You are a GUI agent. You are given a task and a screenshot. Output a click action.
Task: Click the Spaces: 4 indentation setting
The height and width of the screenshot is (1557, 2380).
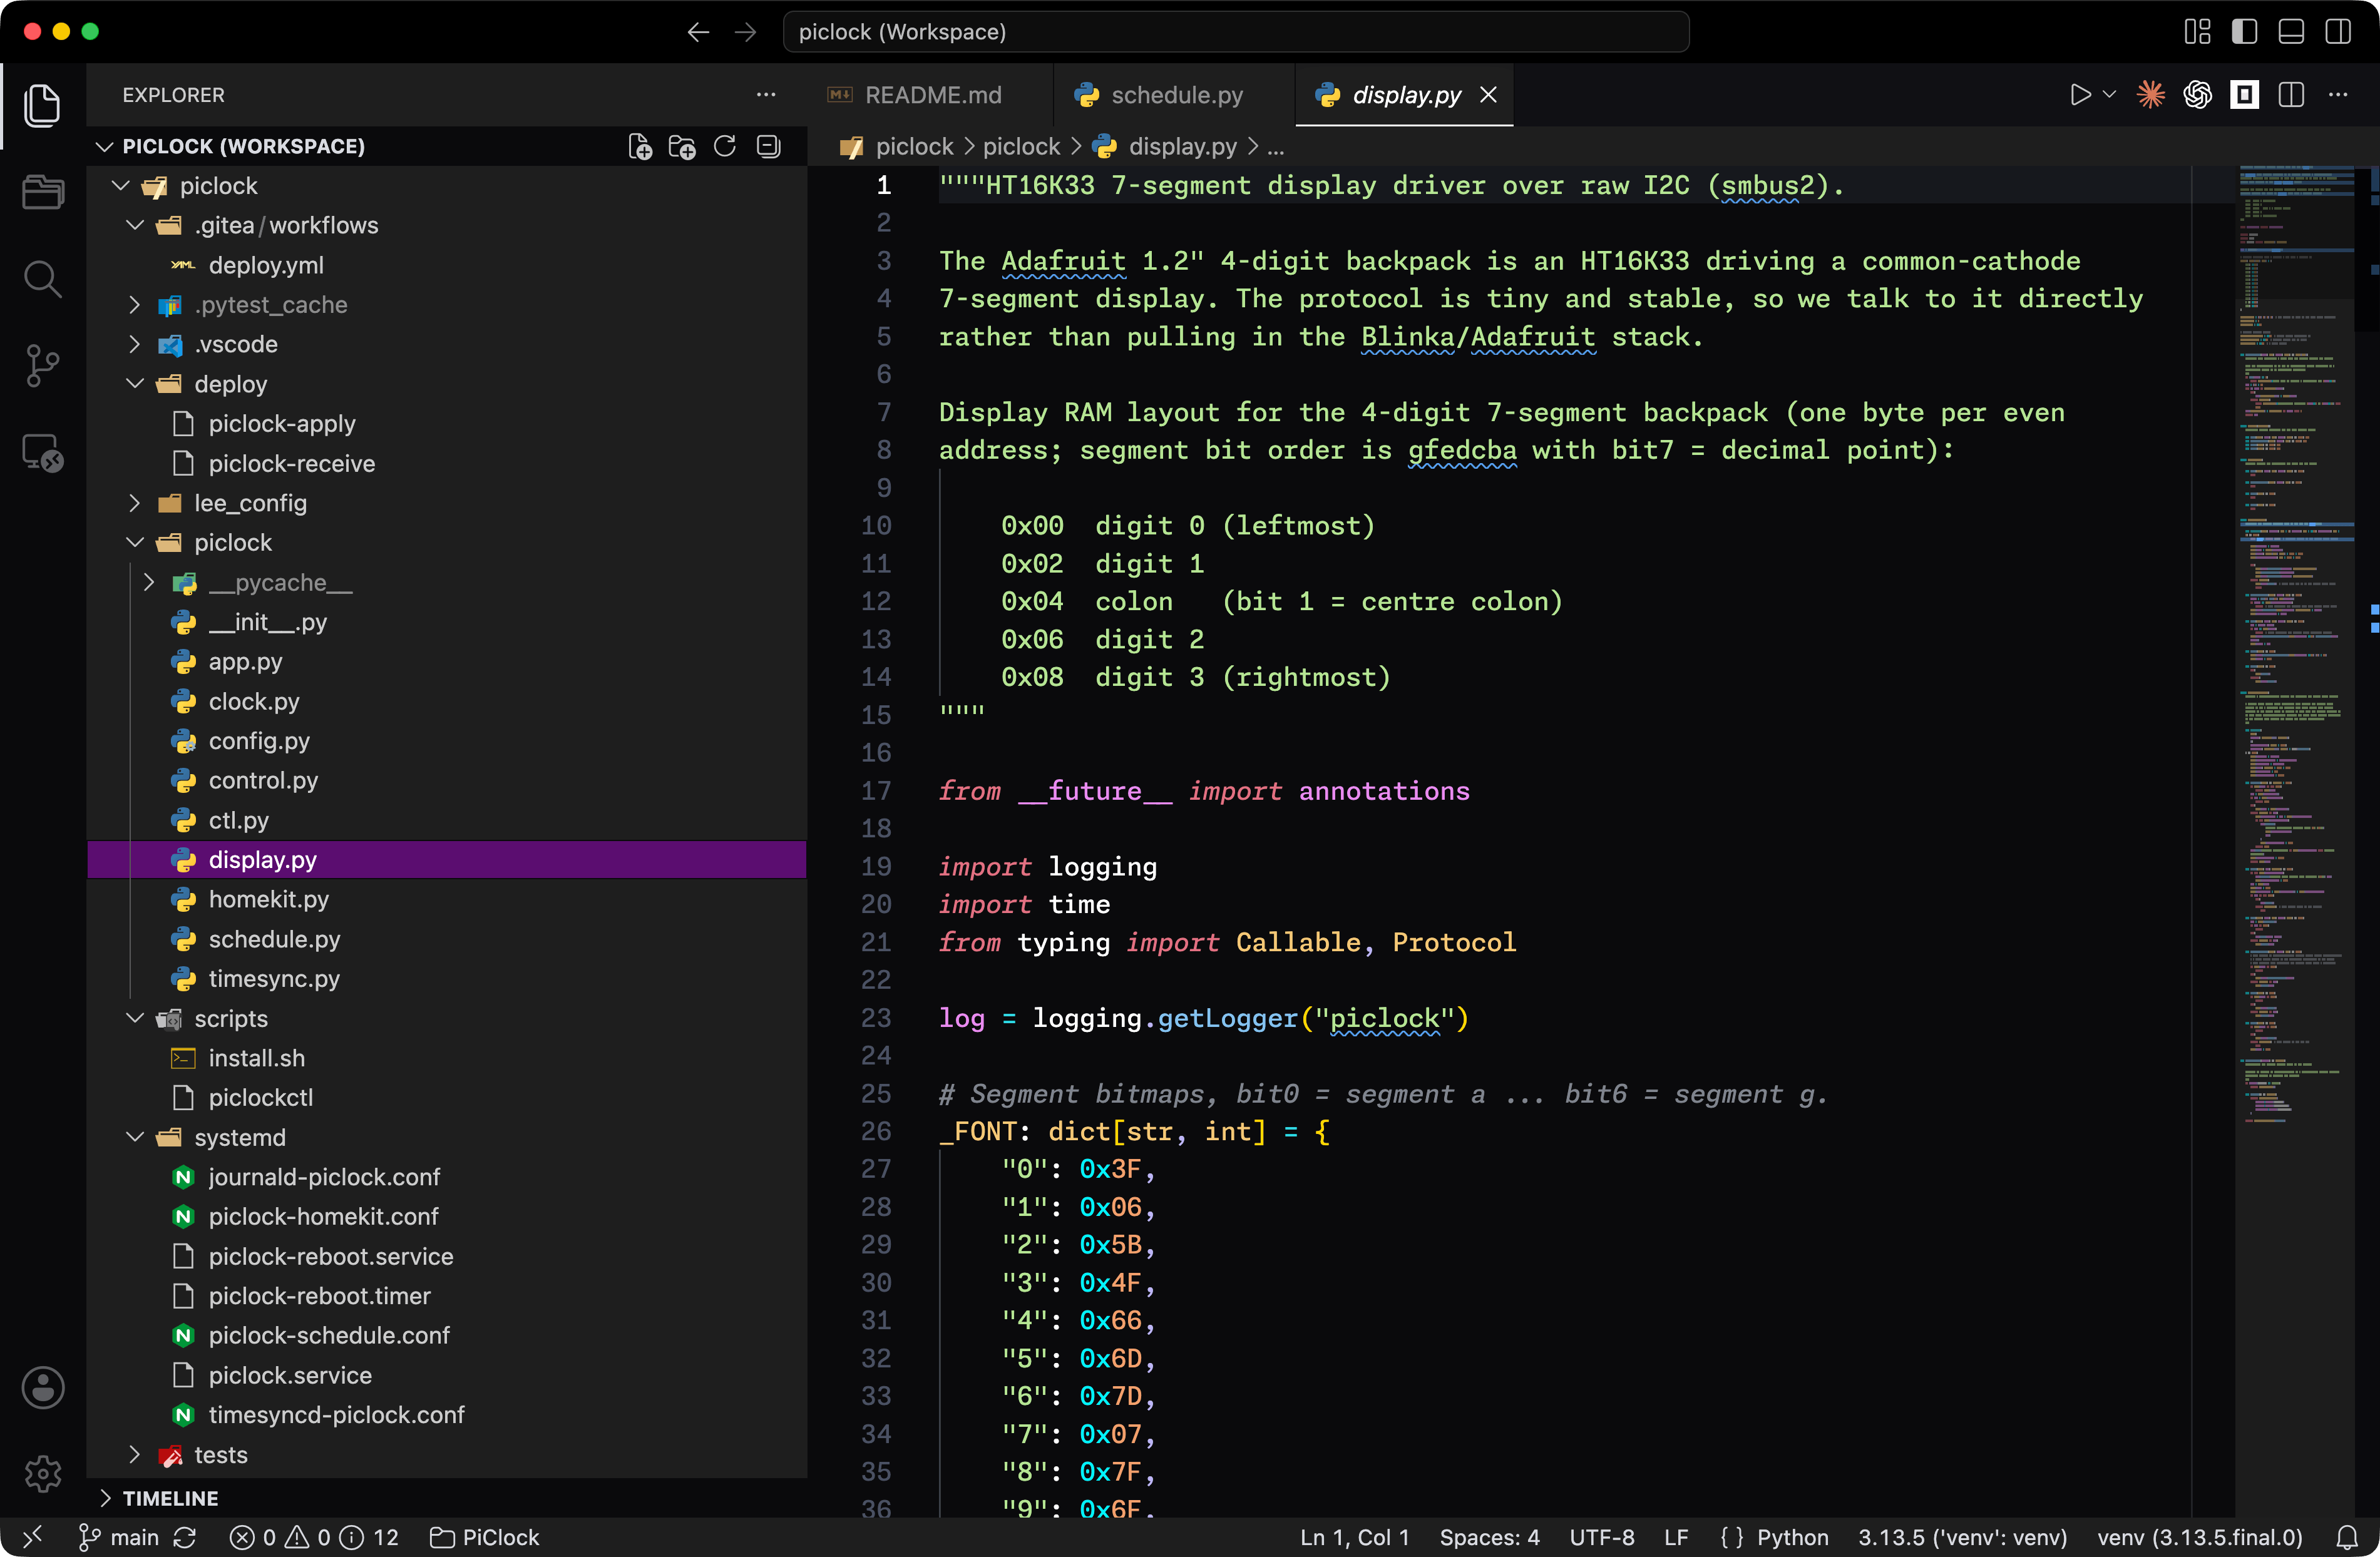pos(1489,1537)
